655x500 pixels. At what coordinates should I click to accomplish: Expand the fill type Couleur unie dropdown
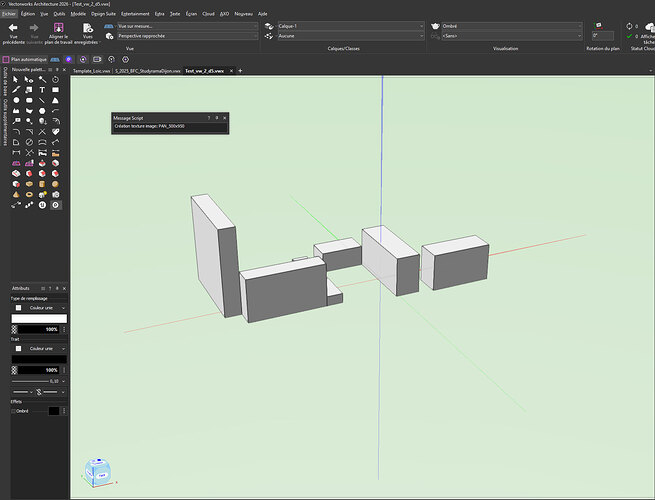coord(46,308)
